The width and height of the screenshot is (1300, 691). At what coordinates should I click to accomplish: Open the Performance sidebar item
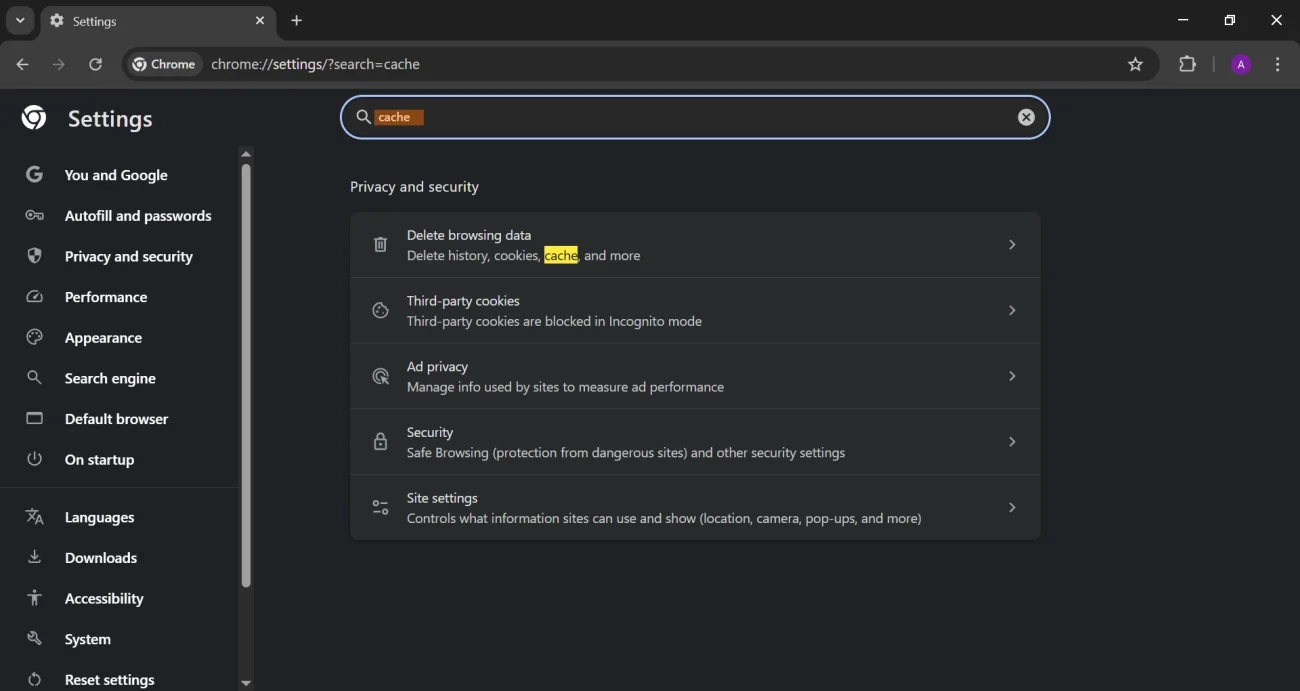pyautogui.click(x=105, y=297)
